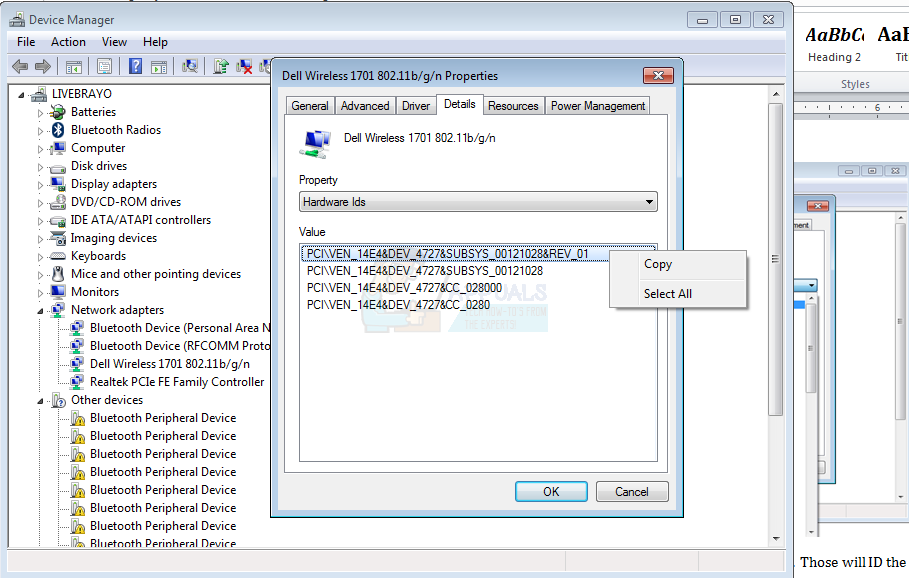
Task: Click the Realtek PCIe FE adapter icon
Action: click(x=77, y=382)
